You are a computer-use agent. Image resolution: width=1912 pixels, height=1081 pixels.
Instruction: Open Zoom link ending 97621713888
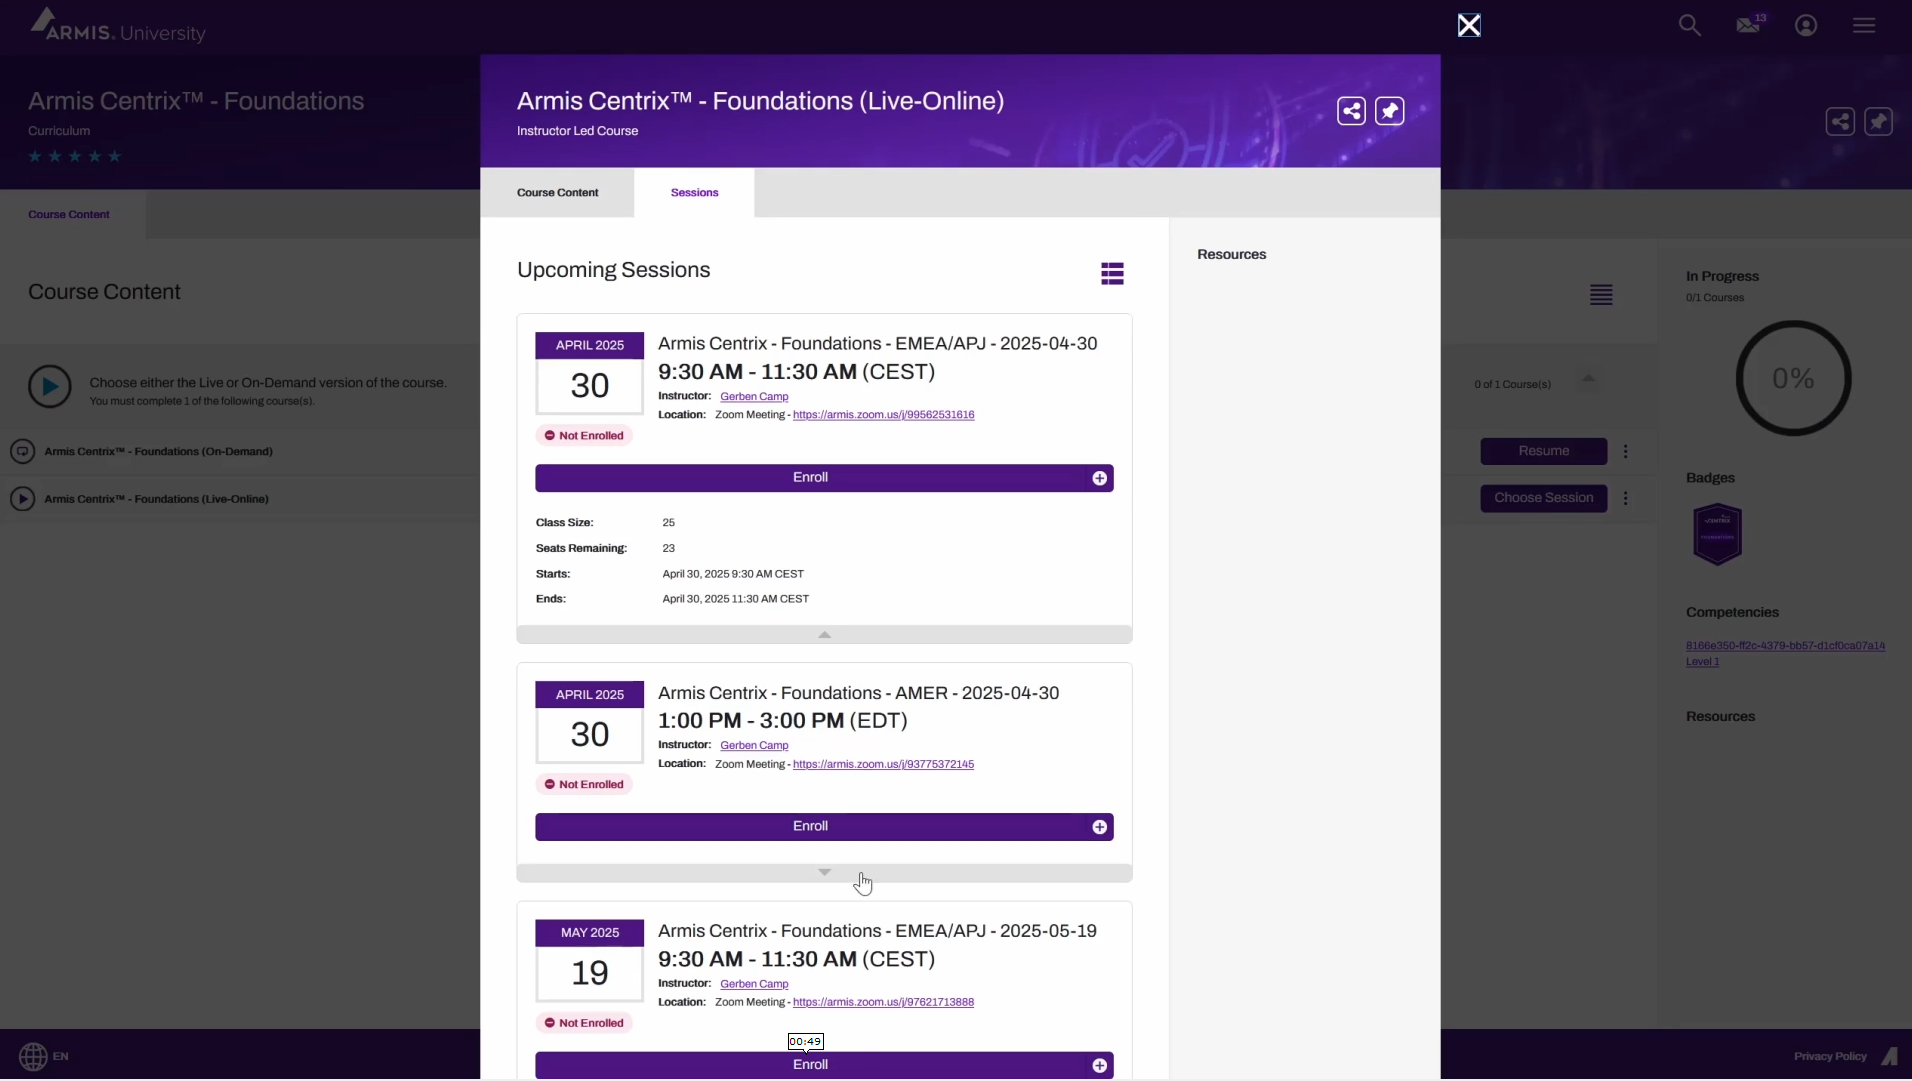click(883, 1003)
